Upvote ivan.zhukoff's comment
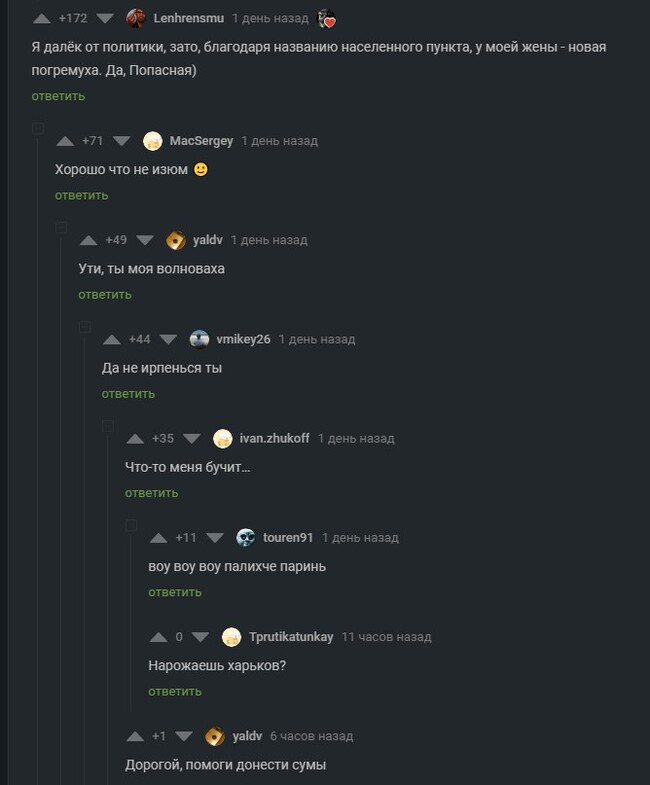650x785 pixels. click(135, 438)
